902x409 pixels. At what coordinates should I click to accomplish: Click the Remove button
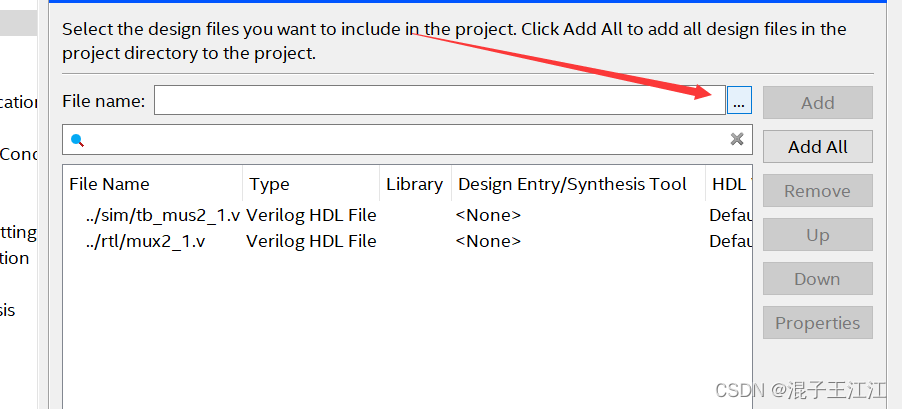click(x=817, y=191)
